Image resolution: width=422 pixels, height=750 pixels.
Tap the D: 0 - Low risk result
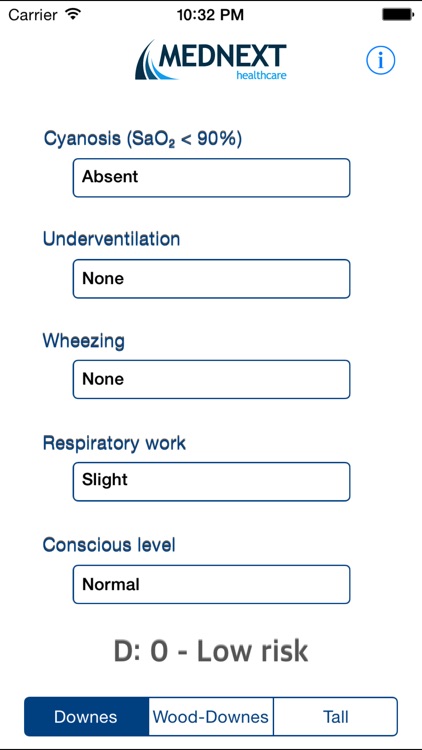[x=211, y=651]
